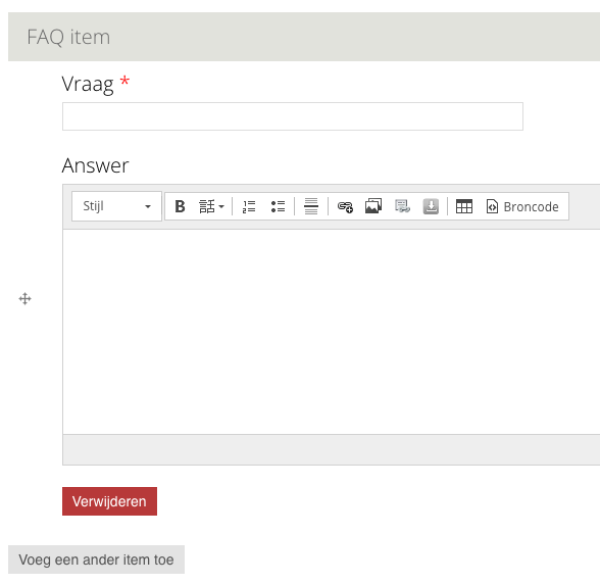Insert a bulleted list
The width and height of the screenshot is (600, 584).
(x=278, y=207)
